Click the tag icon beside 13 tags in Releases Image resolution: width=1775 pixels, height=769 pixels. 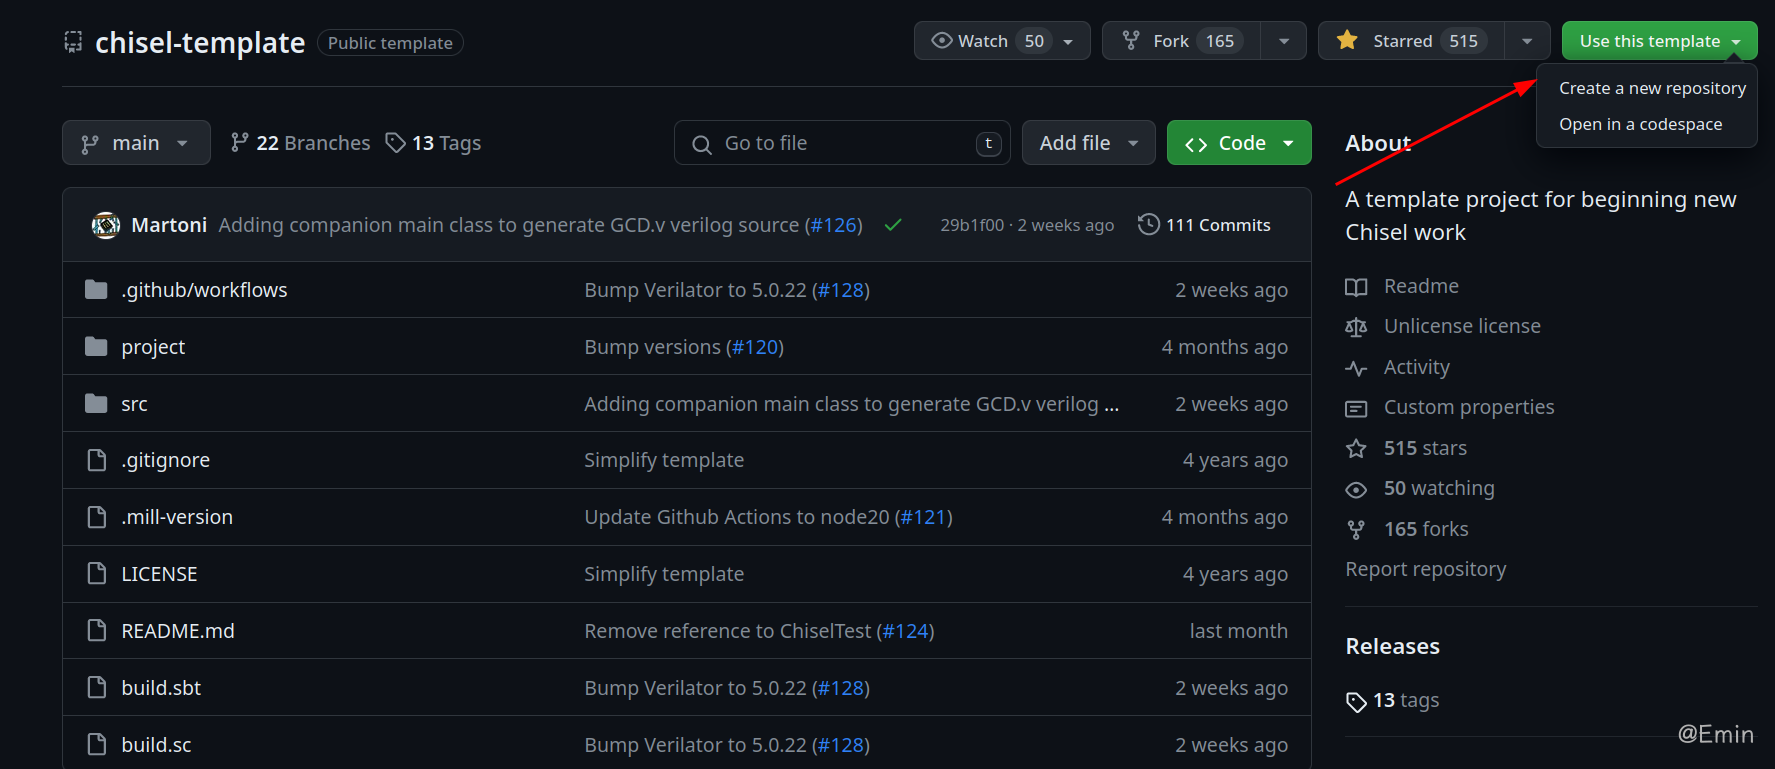tap(1356, 702)
